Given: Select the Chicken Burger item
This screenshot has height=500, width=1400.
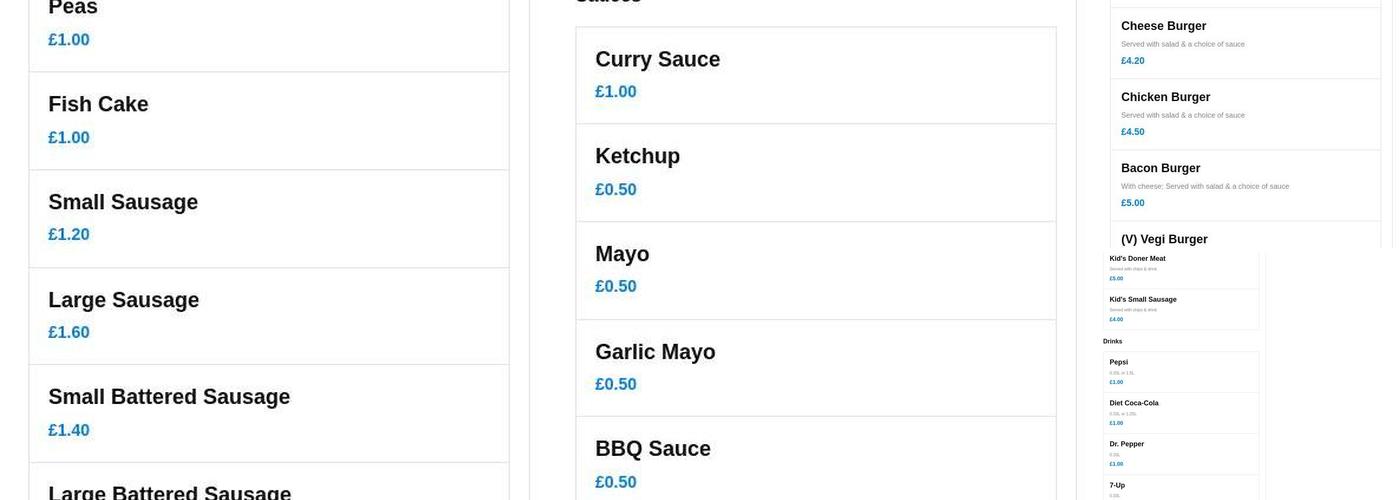Looking at the screenshot, I should (x=1244, y=114).
